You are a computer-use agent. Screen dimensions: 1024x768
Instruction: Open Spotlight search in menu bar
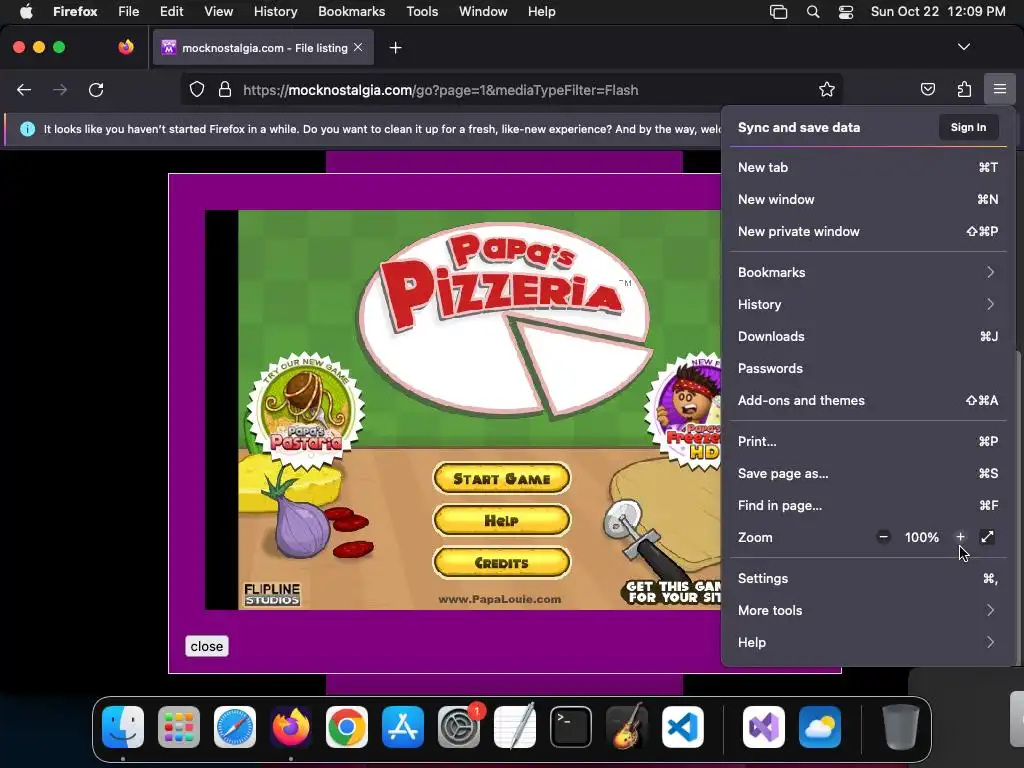tap(812, 12)
